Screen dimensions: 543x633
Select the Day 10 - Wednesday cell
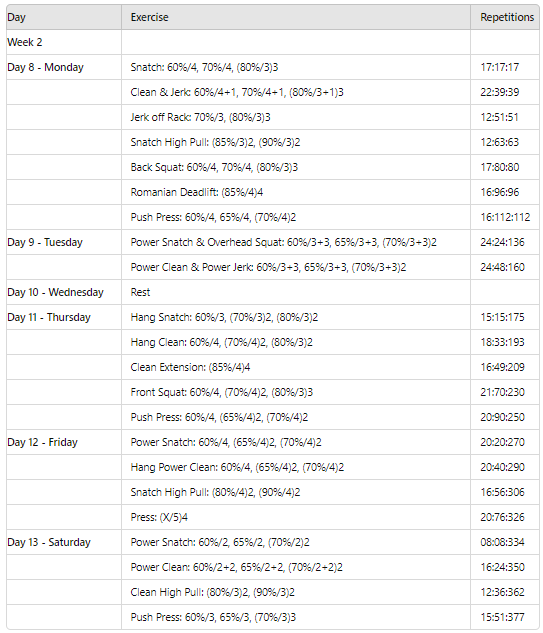(64, 292)
